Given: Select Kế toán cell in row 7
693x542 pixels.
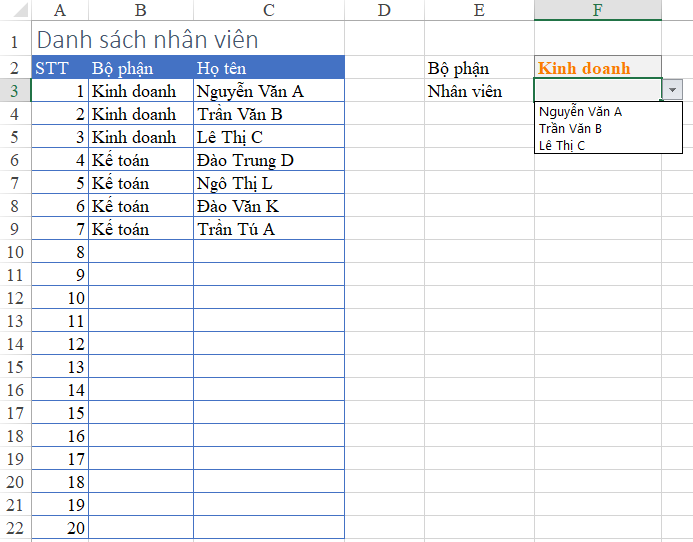Looking at the screenshot, I should 141,183.
